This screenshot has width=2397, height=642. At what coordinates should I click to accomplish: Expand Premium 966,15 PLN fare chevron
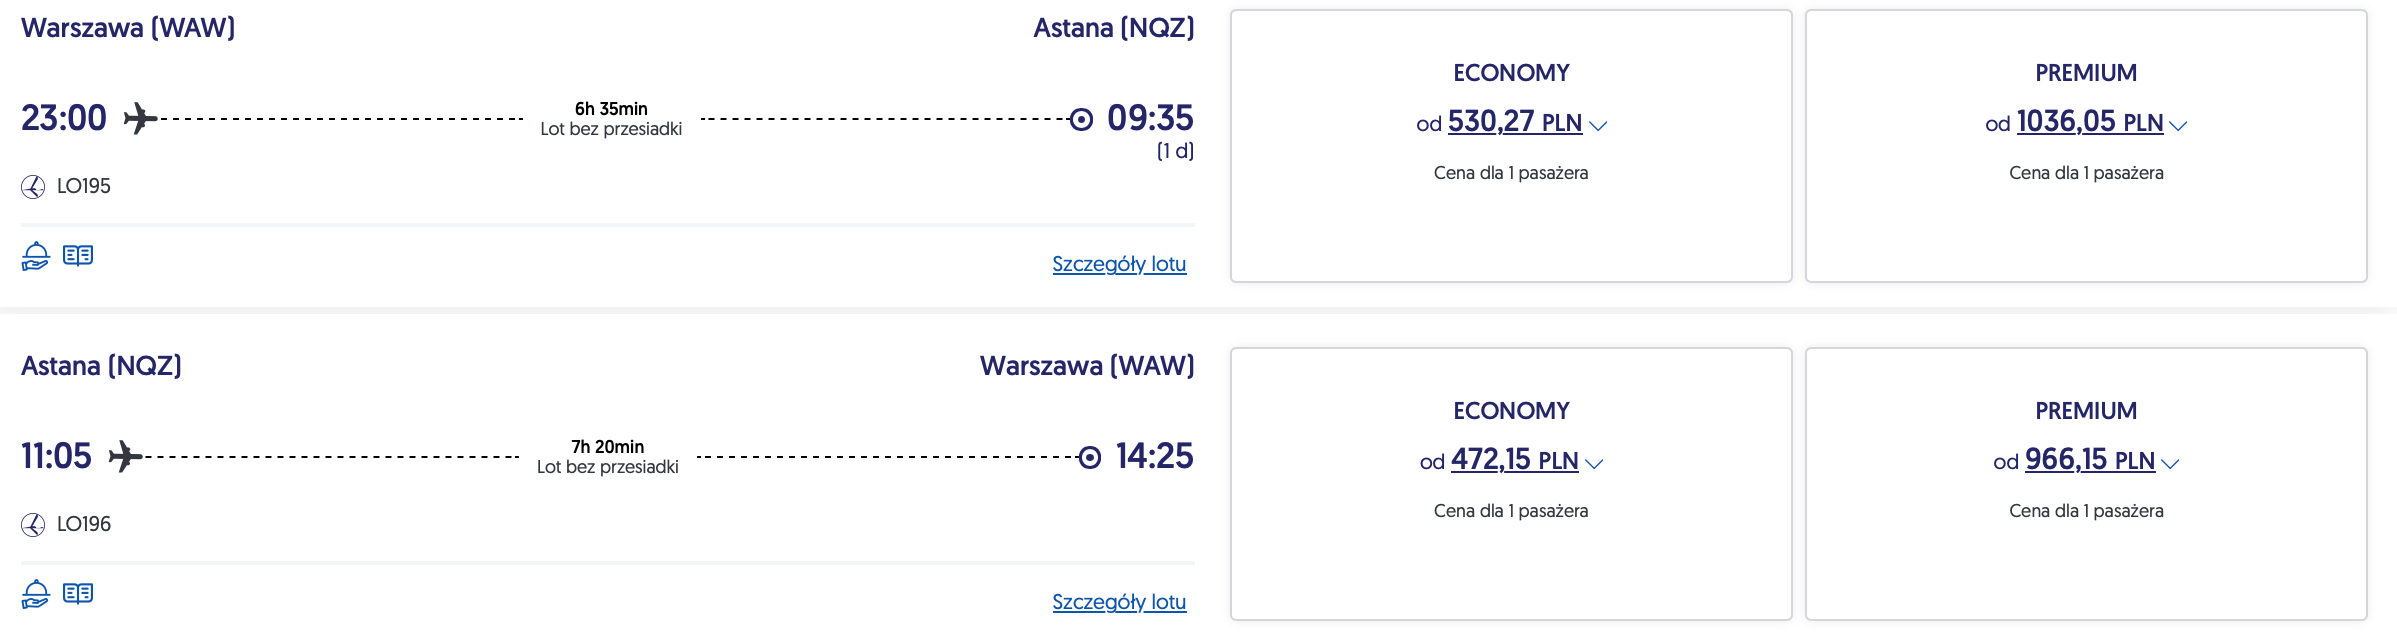point(2170,464)
